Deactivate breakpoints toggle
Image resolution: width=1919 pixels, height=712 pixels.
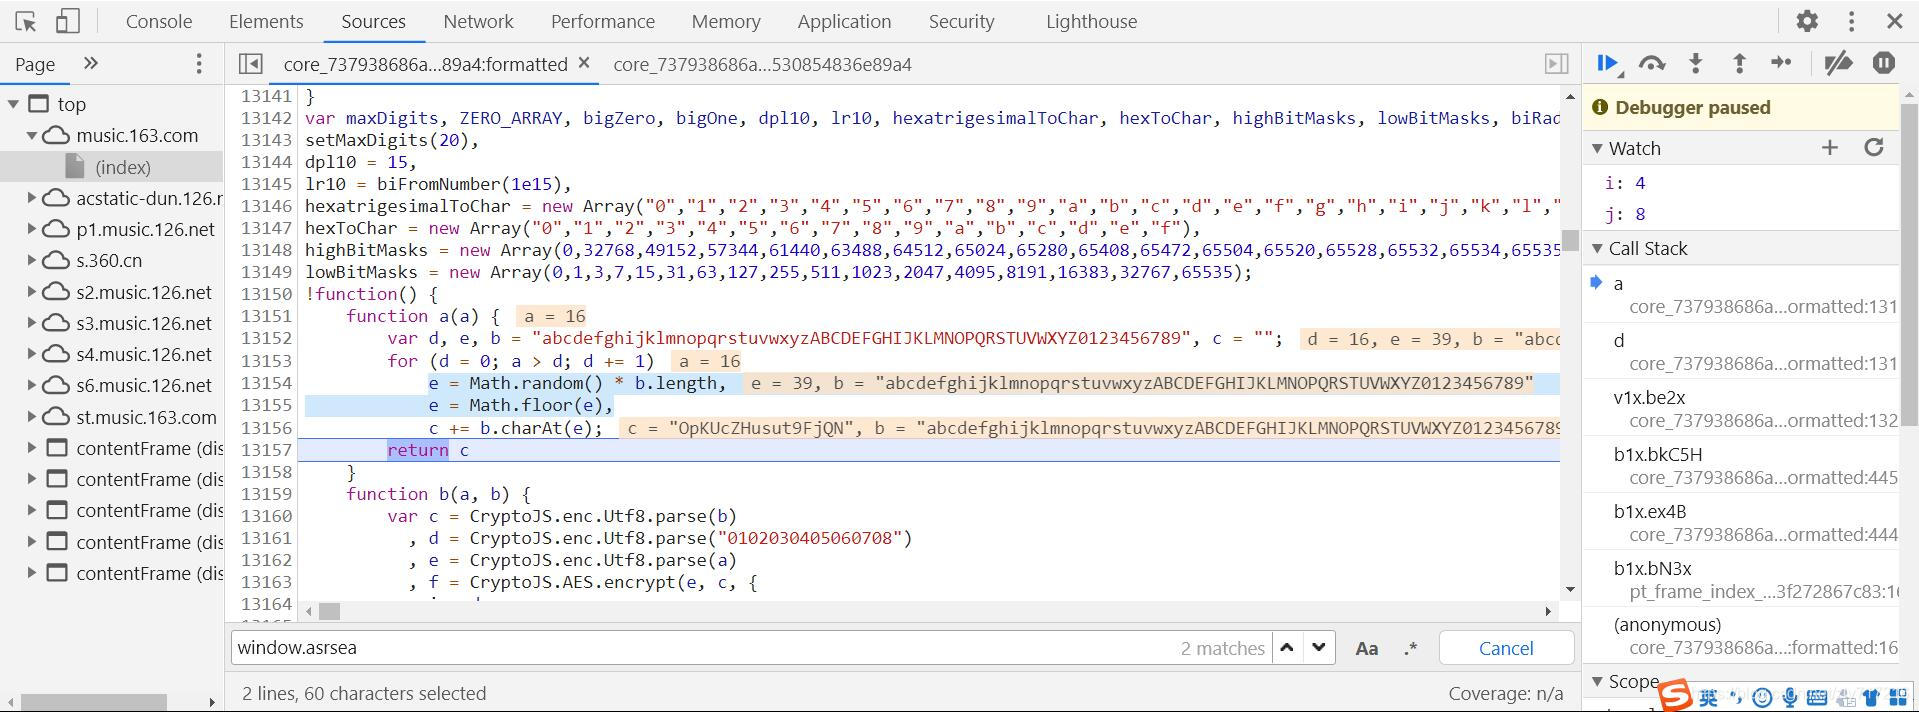coord(1838,64)
